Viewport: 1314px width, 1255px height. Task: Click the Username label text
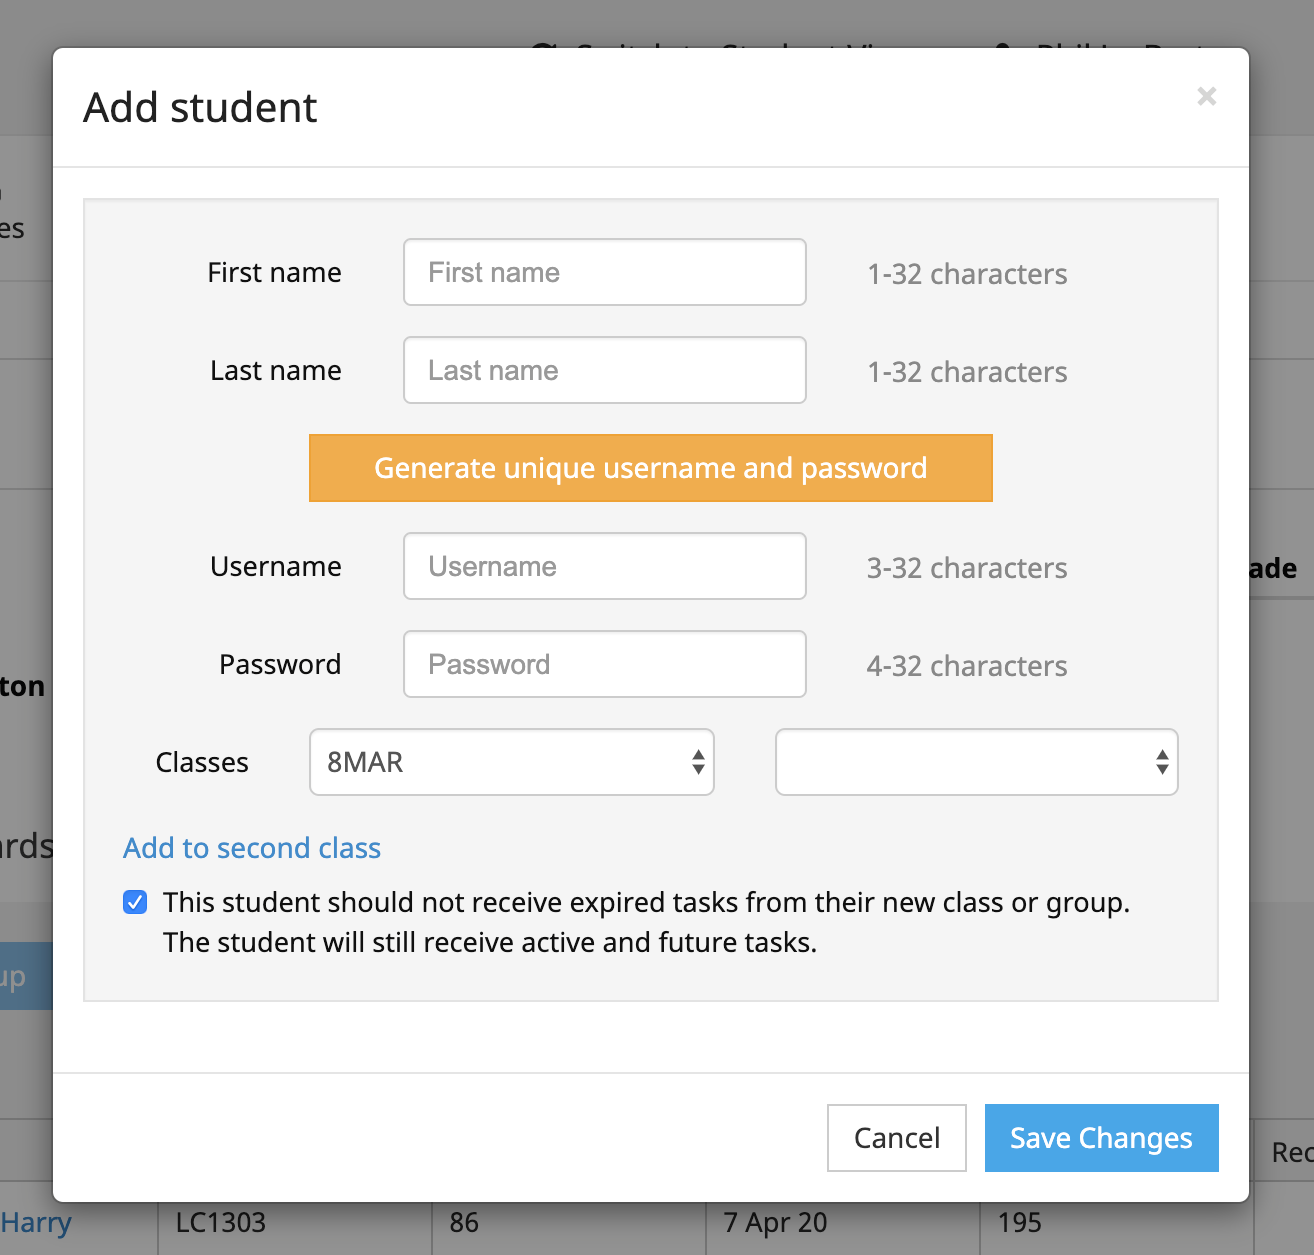click(275, 567)
